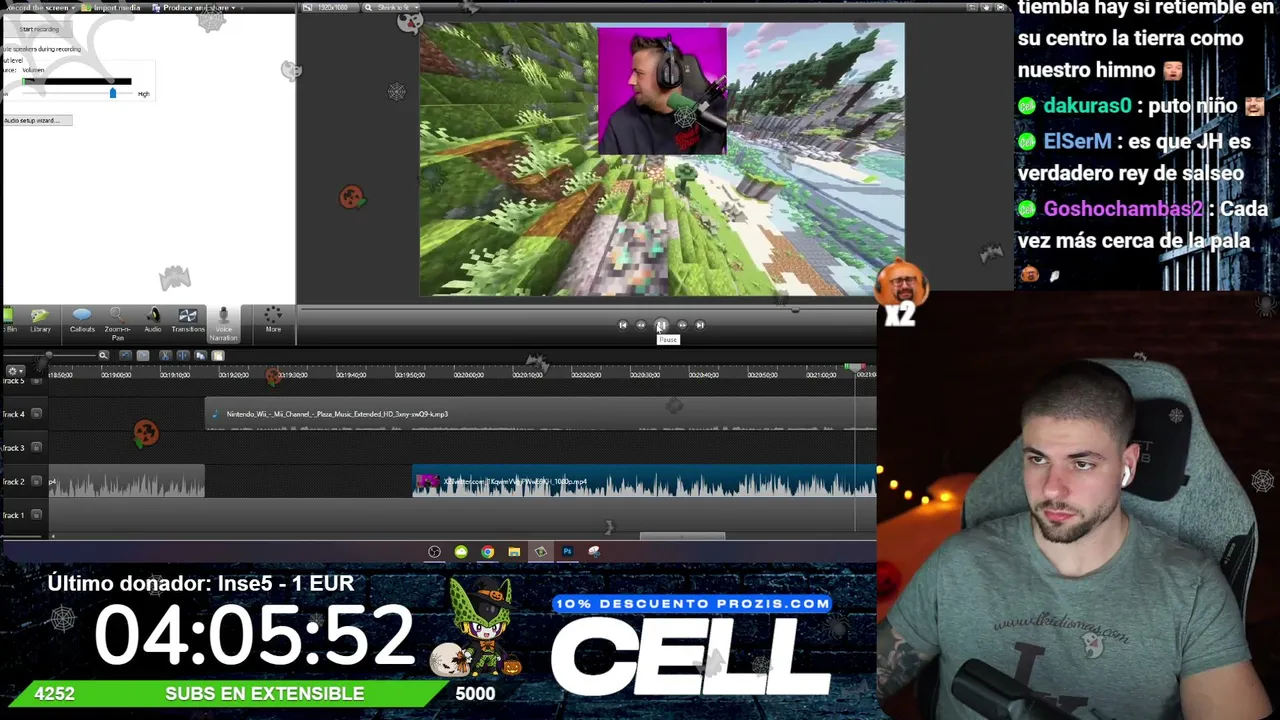Expand the Produce and share dropdown arrow
The width and height of the screenshot is (1280, 720).
(233, 8)
